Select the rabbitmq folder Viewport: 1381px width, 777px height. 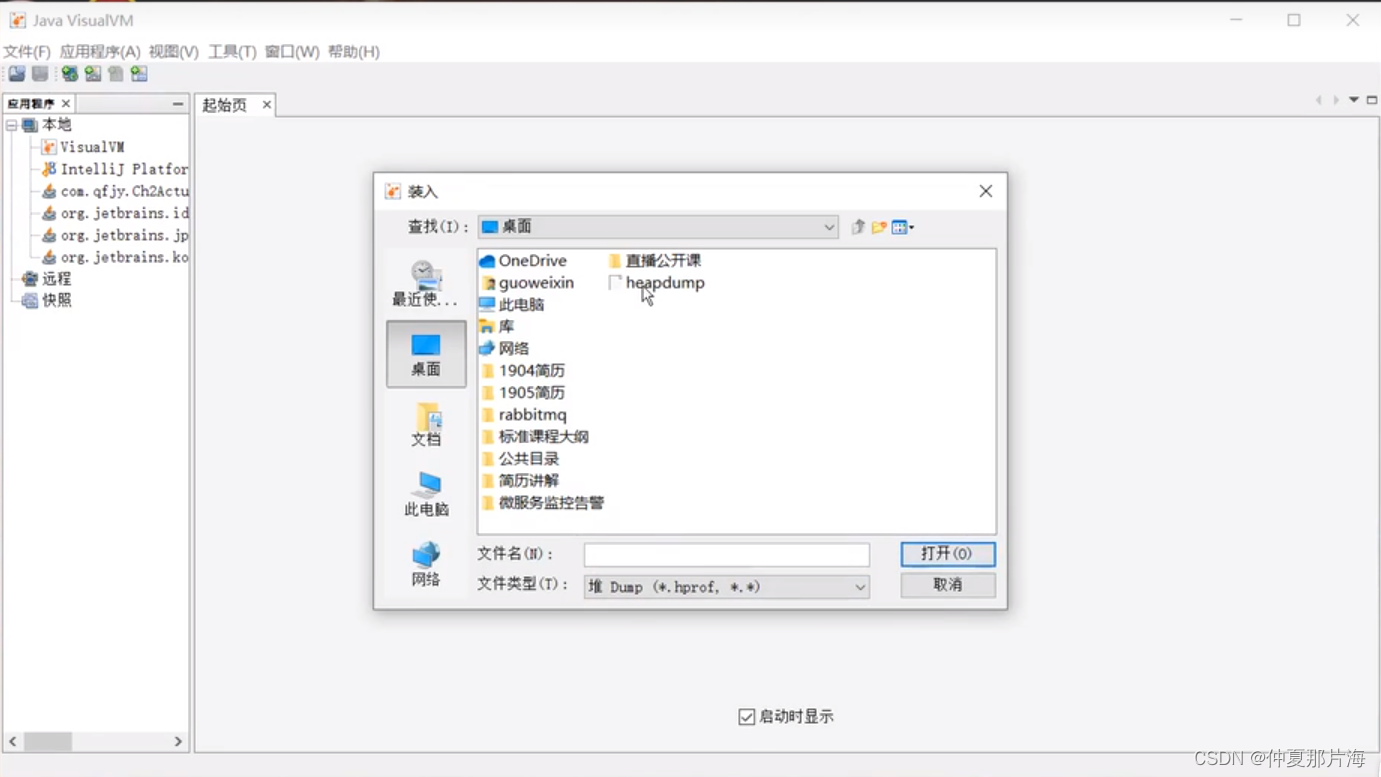tap(523, 415)
